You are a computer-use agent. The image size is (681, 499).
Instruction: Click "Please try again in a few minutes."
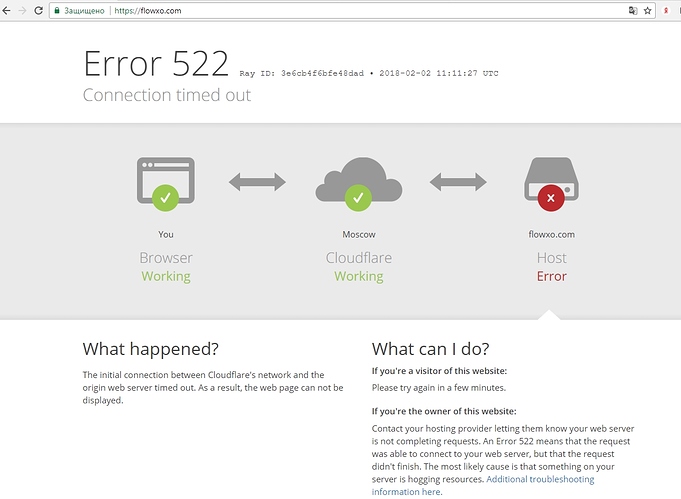click(x=439, y=388)
